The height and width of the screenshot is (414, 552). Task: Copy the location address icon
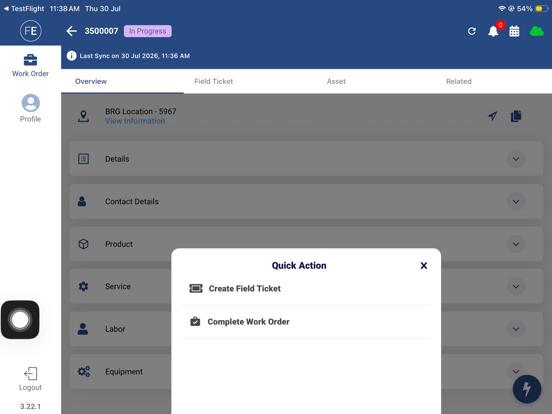point(516,116)
